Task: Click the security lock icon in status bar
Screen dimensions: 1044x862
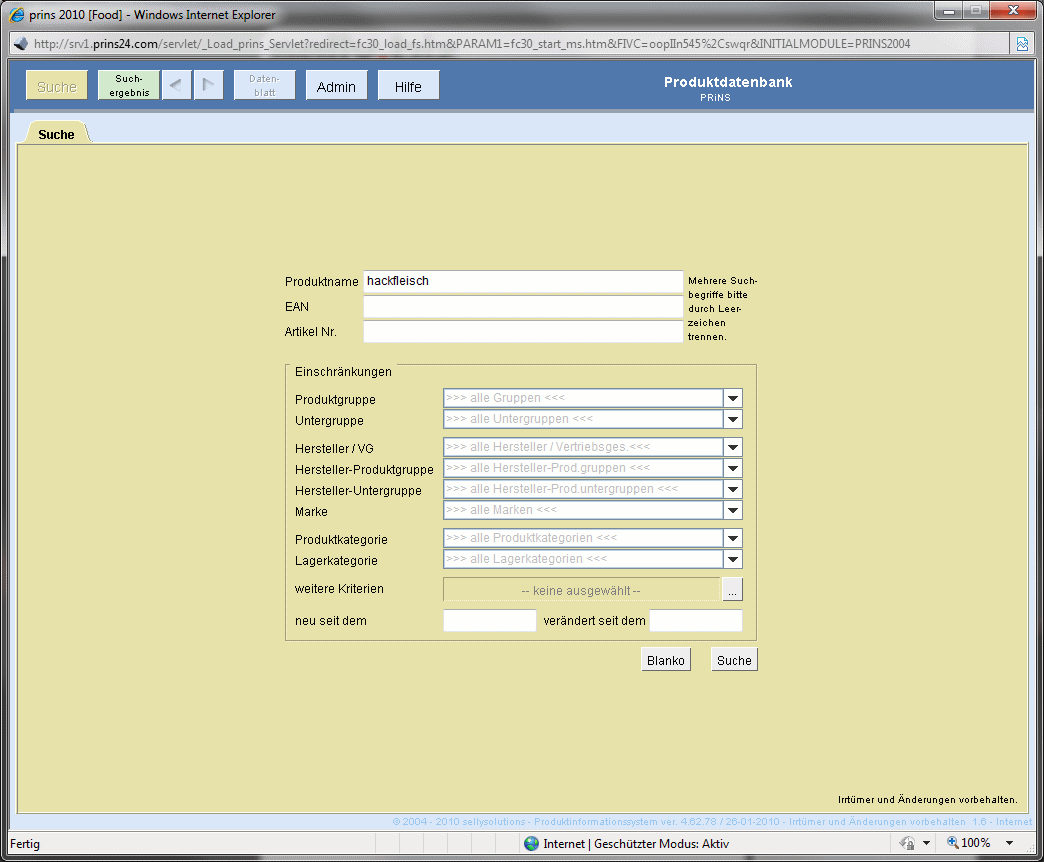Action: (908, 843)
